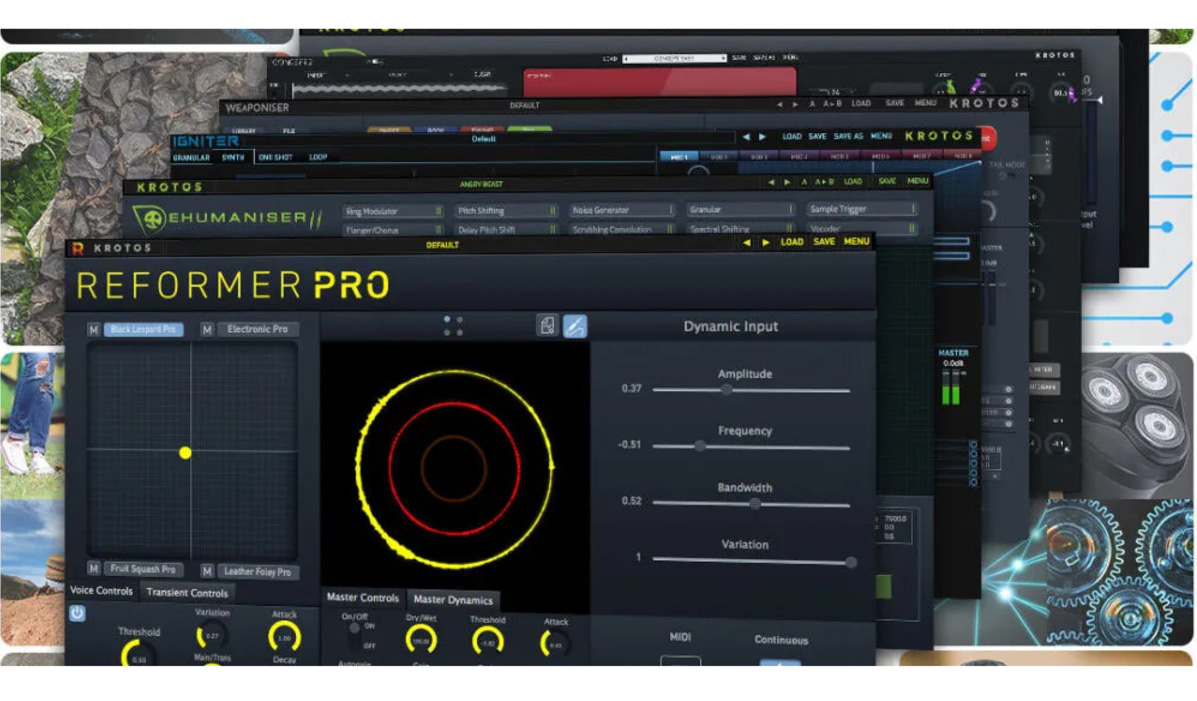
Task: Open the Electronic Pro library selector
Action: pos(257,330)
